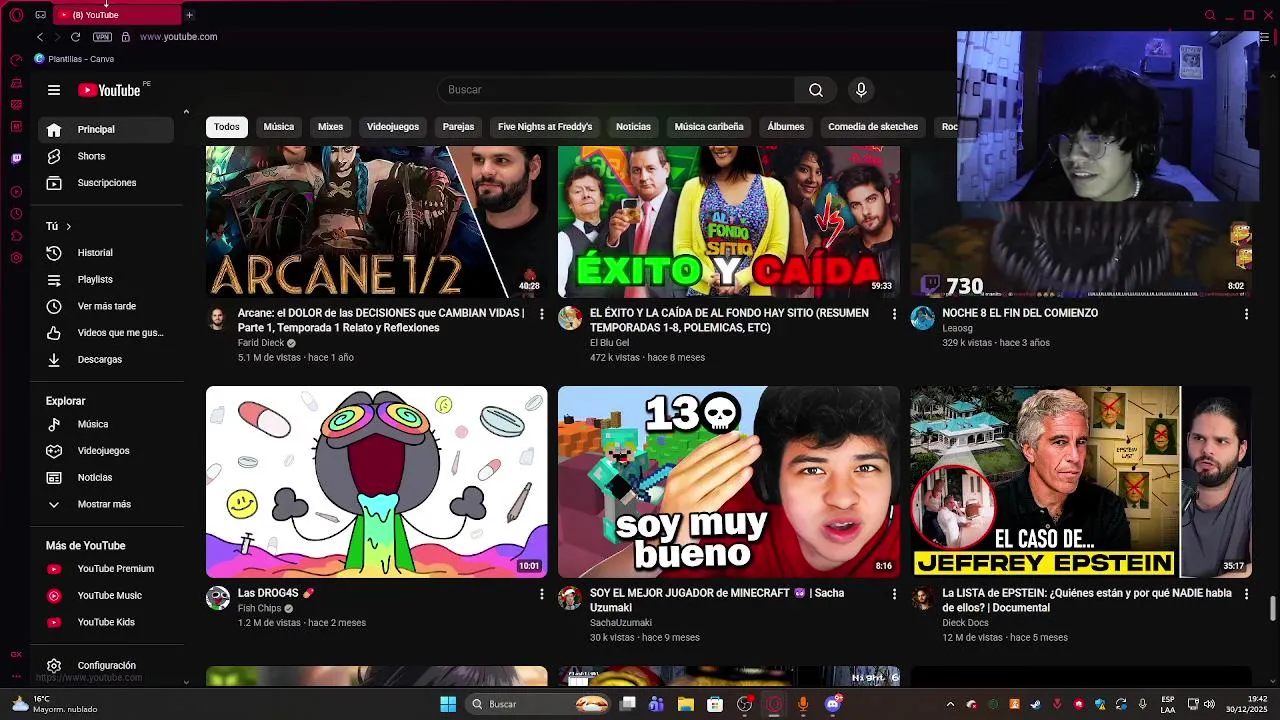Image resolution: width=1280 pixels, height=720 pixels.
Task: Open Suscripciones in the sidebar
Action: point(107,183)
